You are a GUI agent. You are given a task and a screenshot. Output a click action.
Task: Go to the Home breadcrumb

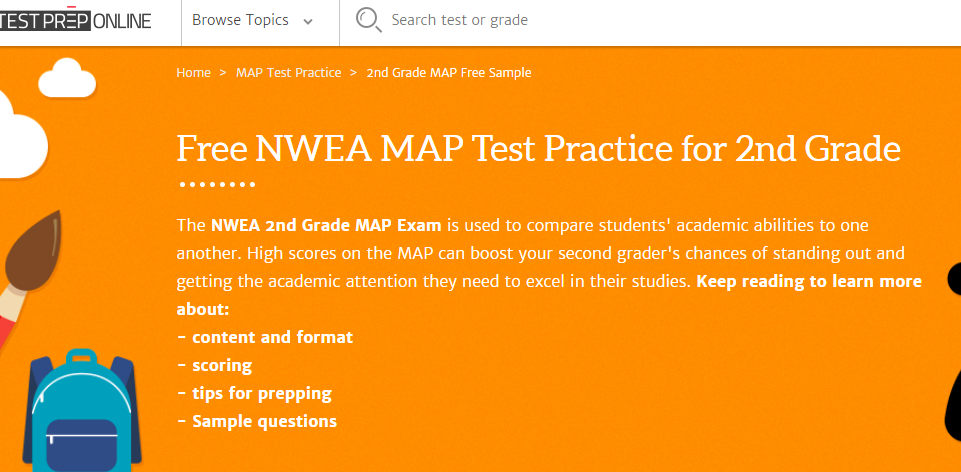click(193, 73)
